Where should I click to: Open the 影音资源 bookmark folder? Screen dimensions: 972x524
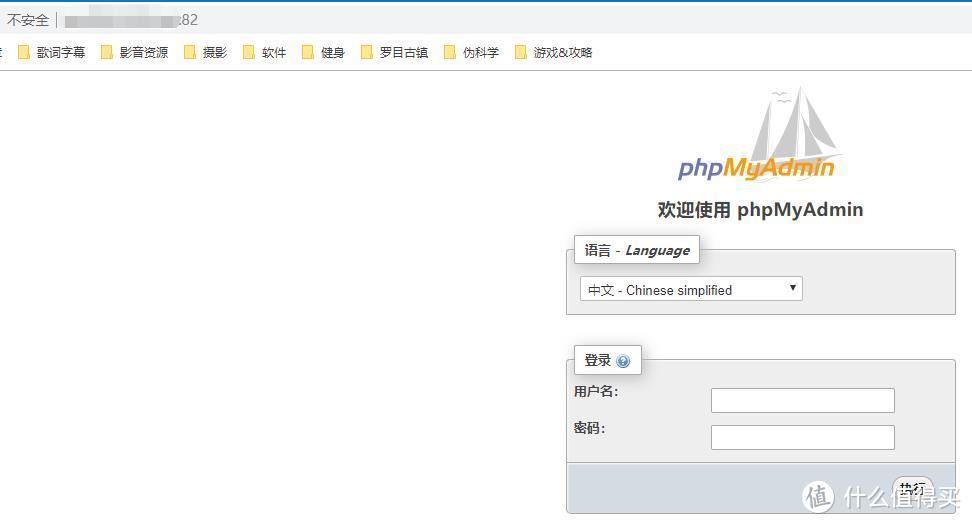click(135, 53)
